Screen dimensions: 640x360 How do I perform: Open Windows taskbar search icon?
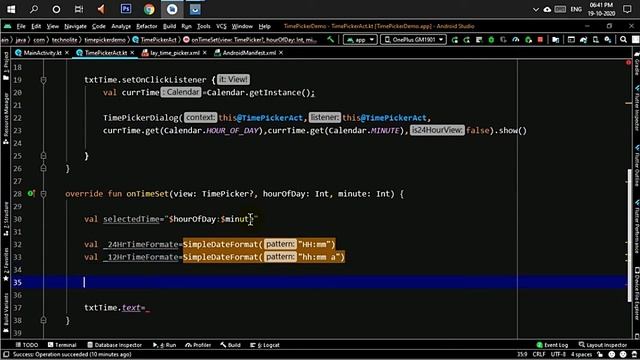pos(34,9)
